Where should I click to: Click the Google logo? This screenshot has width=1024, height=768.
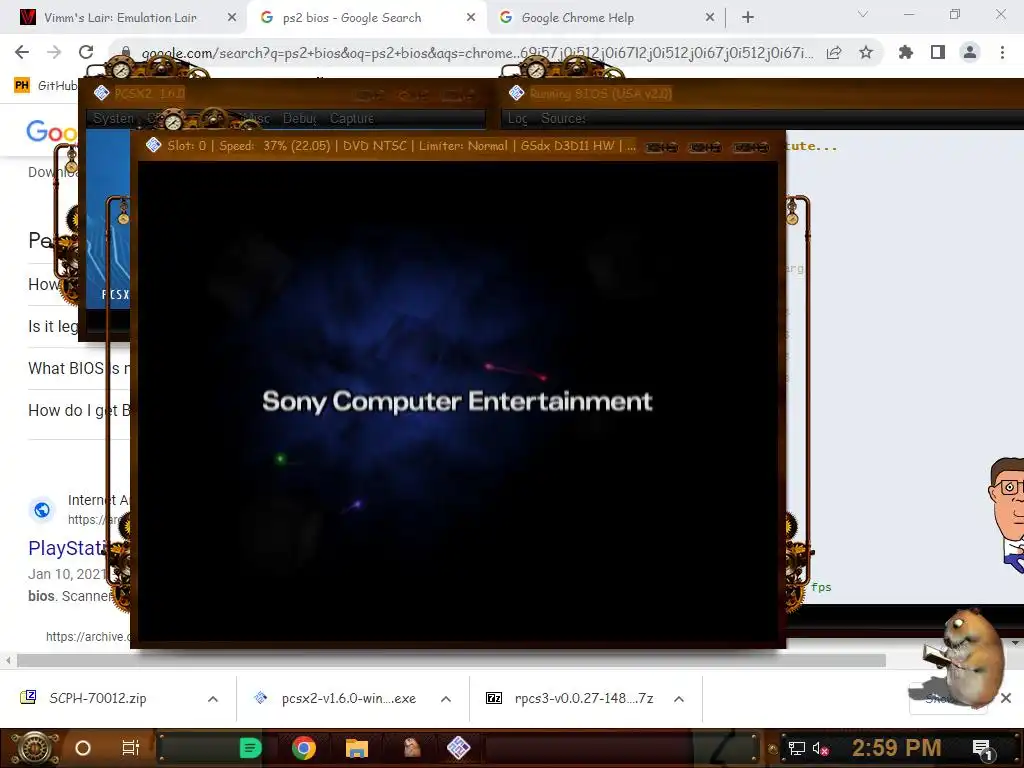[51, 131]
